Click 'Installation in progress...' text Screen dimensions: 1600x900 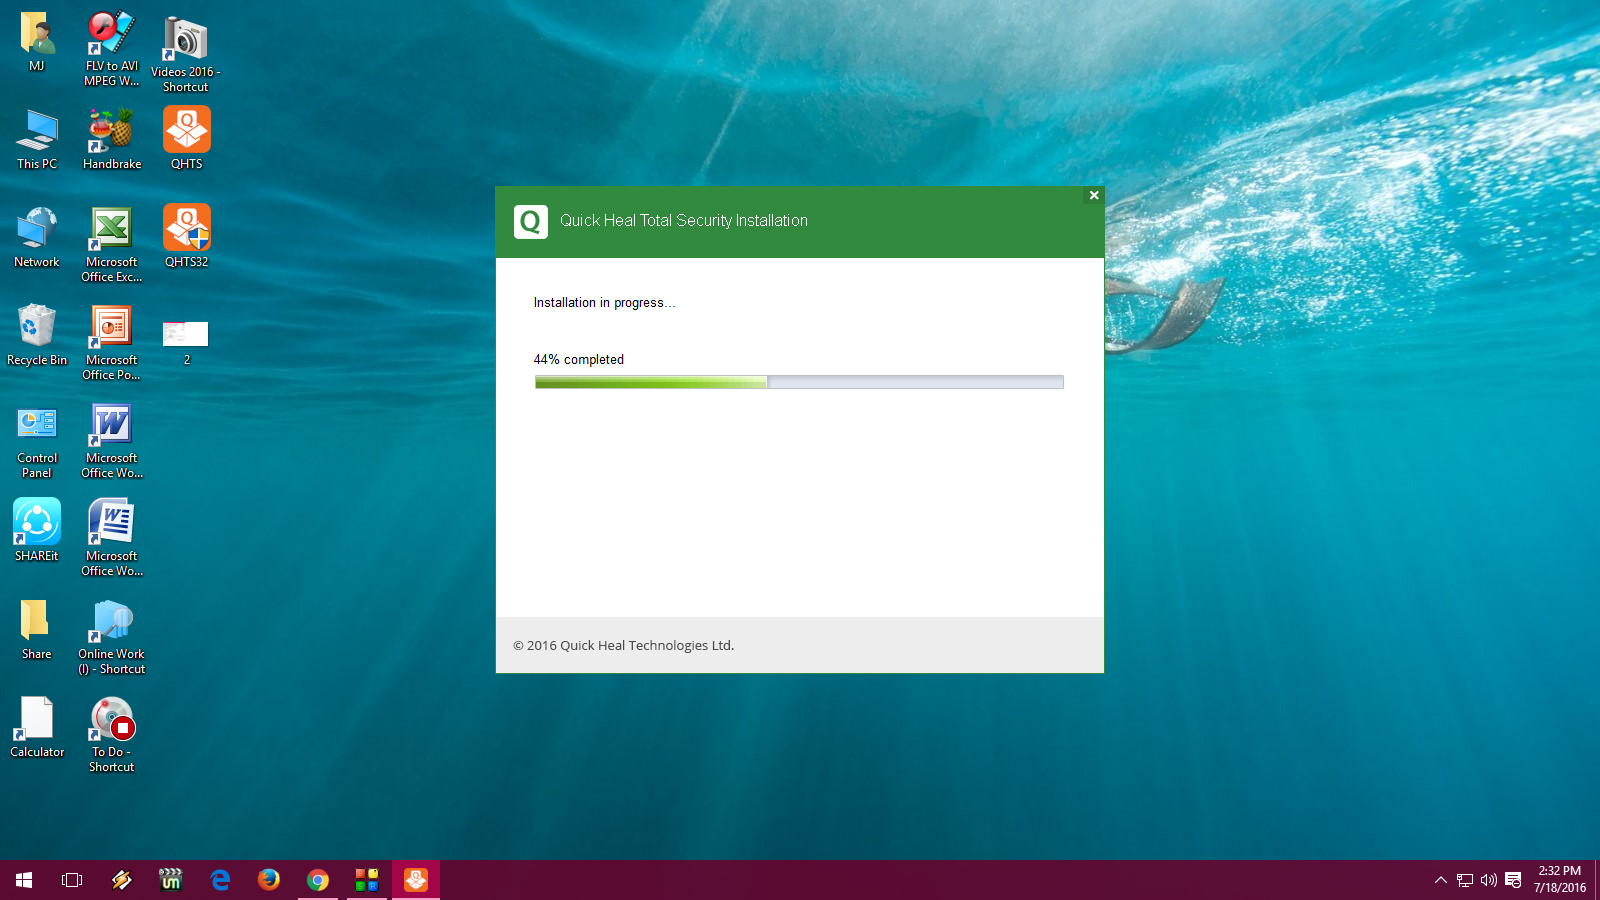coord(604,302)
